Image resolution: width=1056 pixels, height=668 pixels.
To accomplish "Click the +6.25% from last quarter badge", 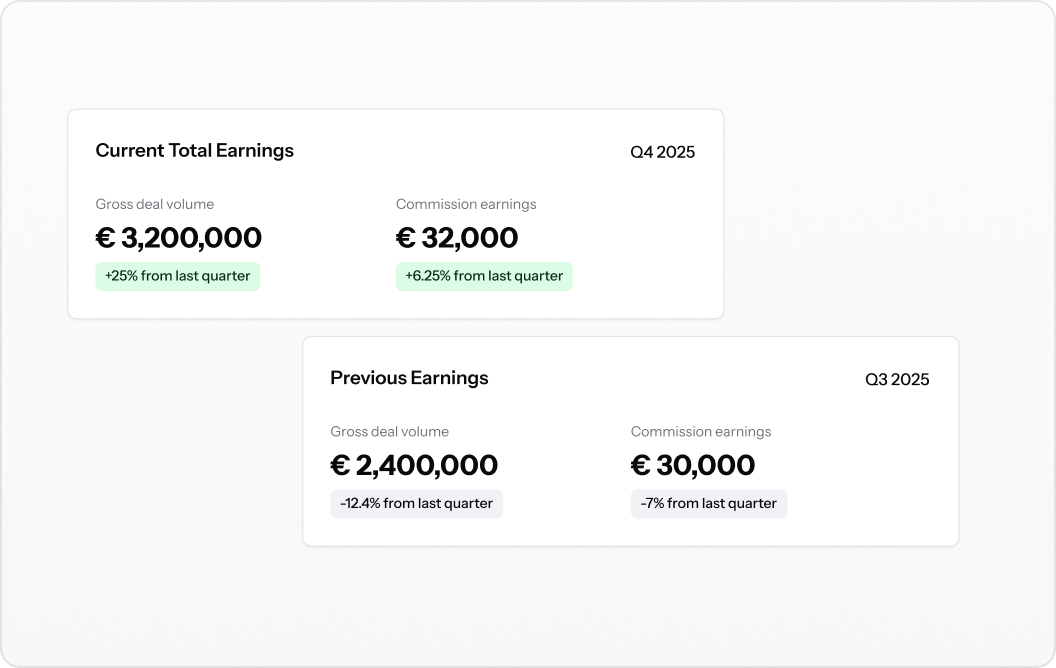I will 484,276.
